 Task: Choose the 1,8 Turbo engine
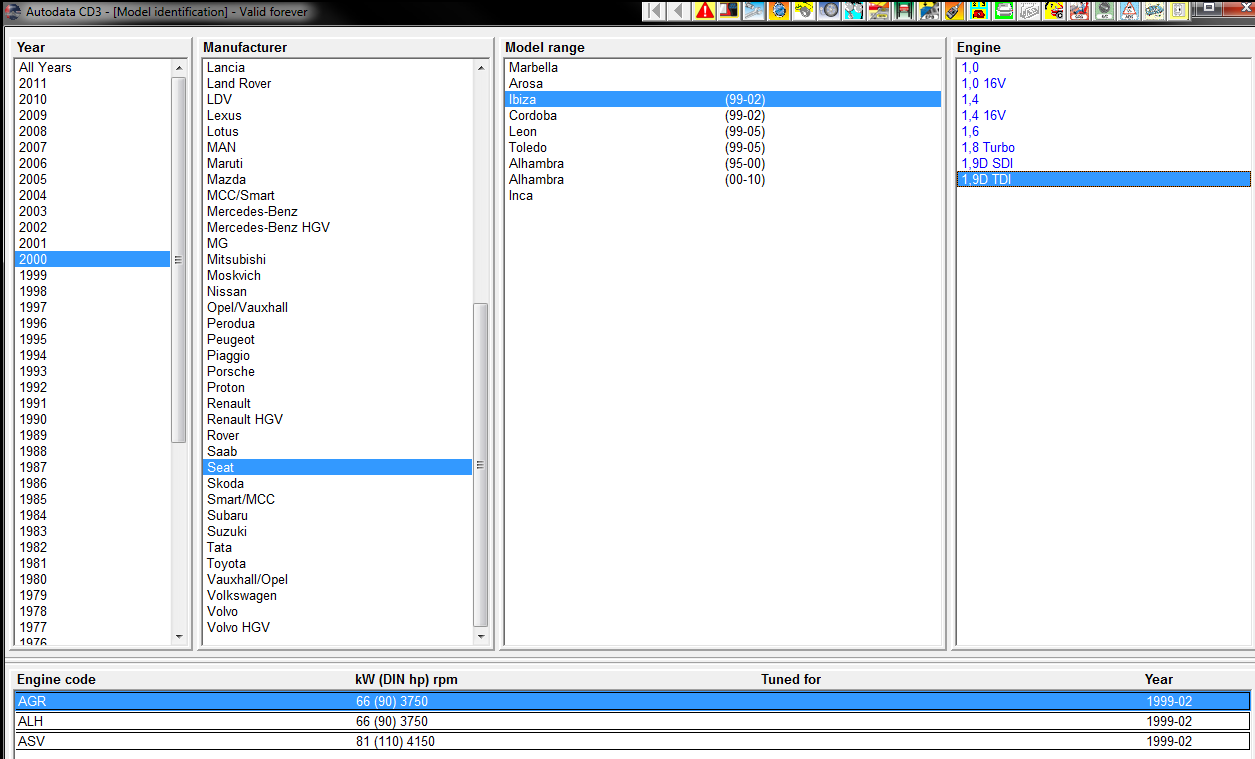click(x=987, y=147)
